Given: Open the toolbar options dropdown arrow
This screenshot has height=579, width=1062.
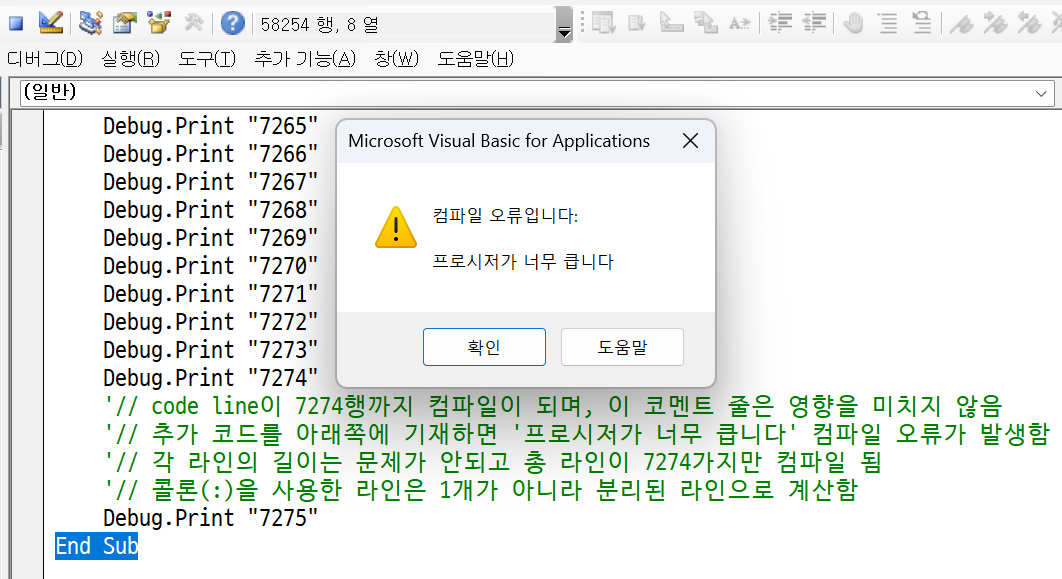Looking at the screenshot, I should click(x=564, y=24).
